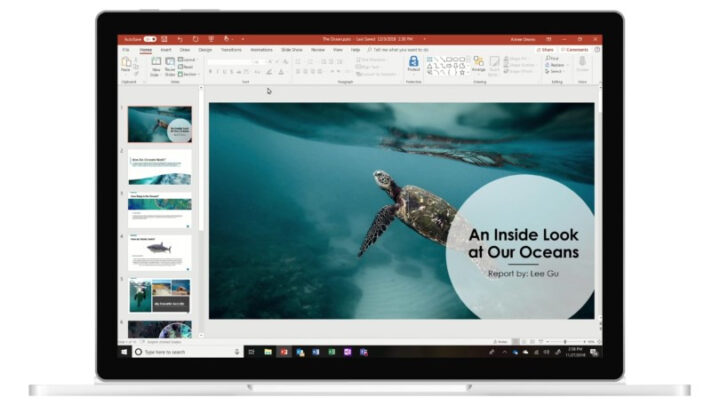Click the Tell me search field
This screenshot has width=720, height=405.
pos(398,50)
